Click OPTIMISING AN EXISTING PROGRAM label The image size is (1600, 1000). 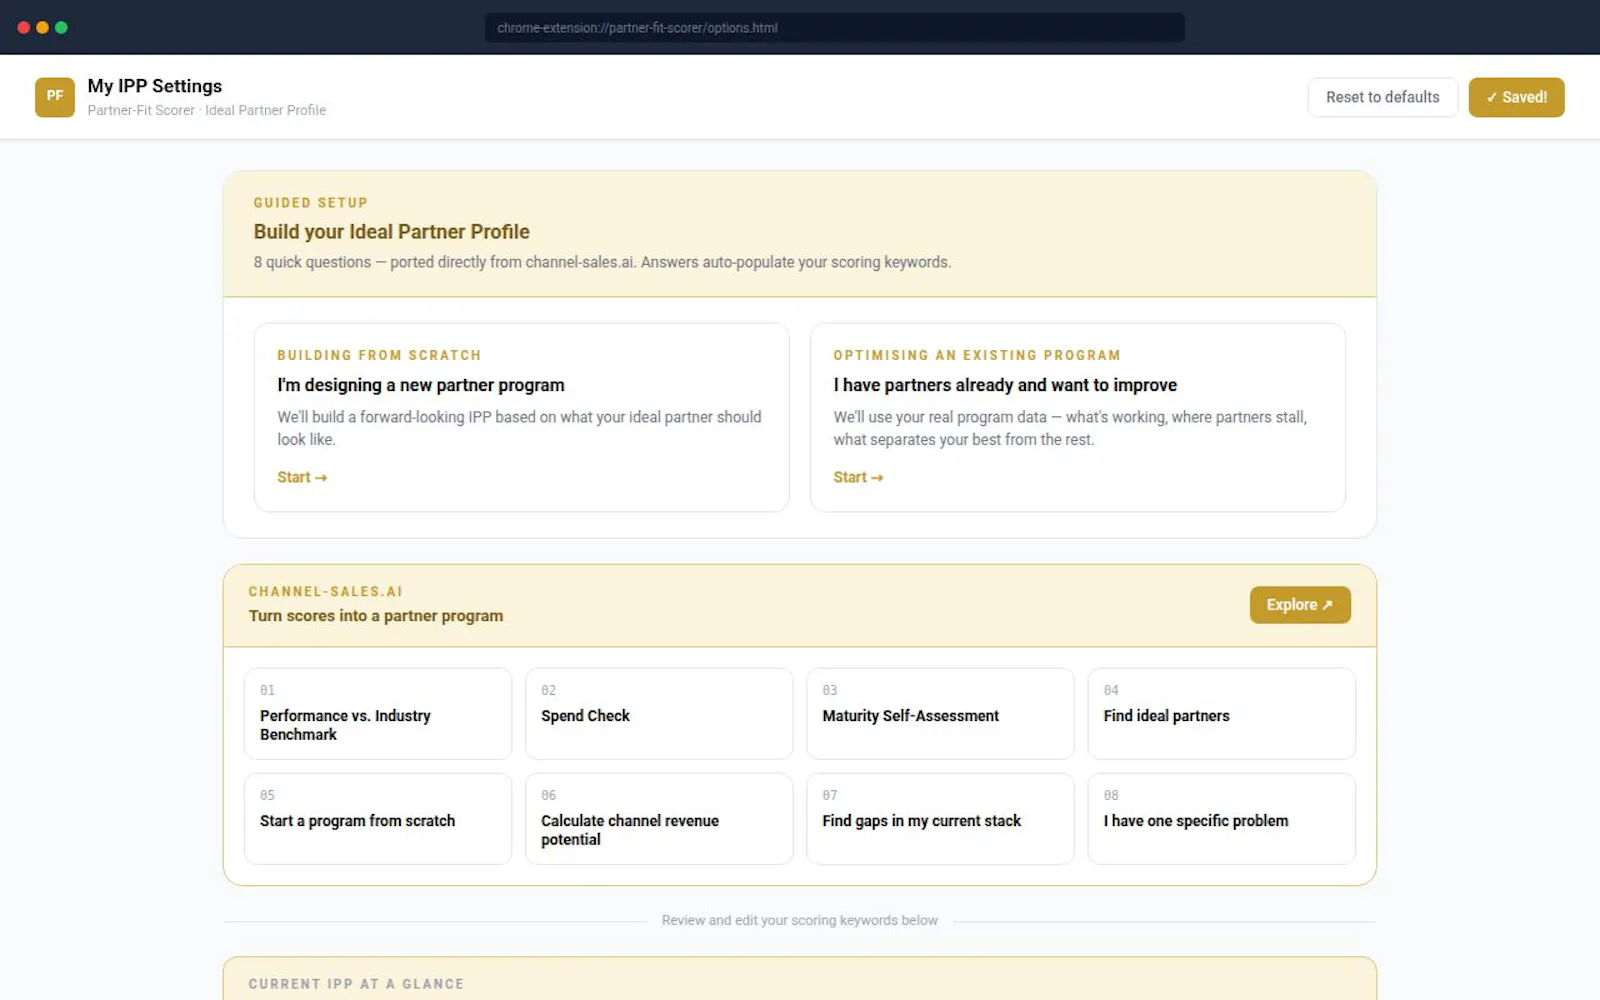pos(977,355)
